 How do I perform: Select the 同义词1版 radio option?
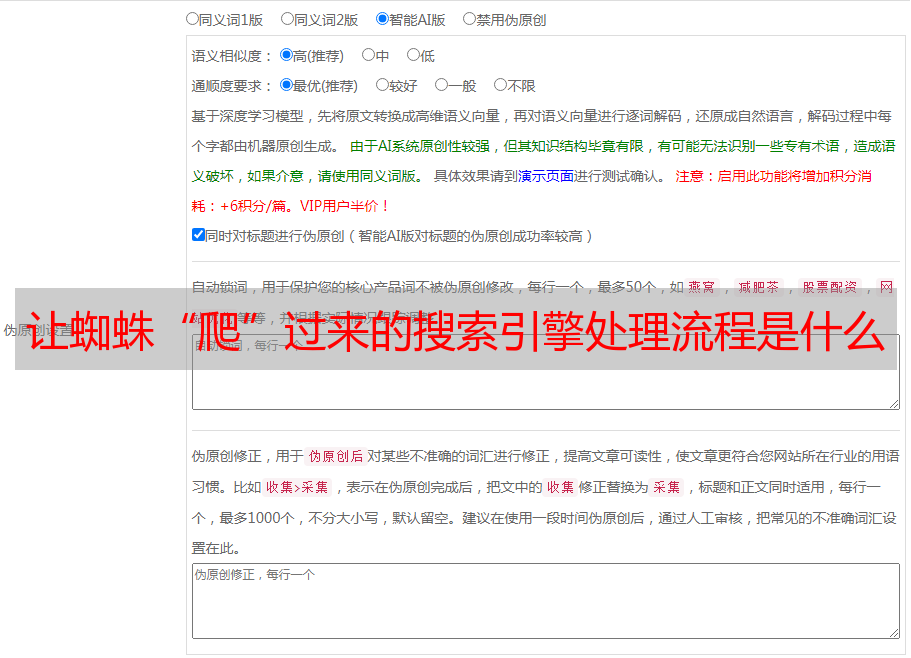tap(192, 19)
